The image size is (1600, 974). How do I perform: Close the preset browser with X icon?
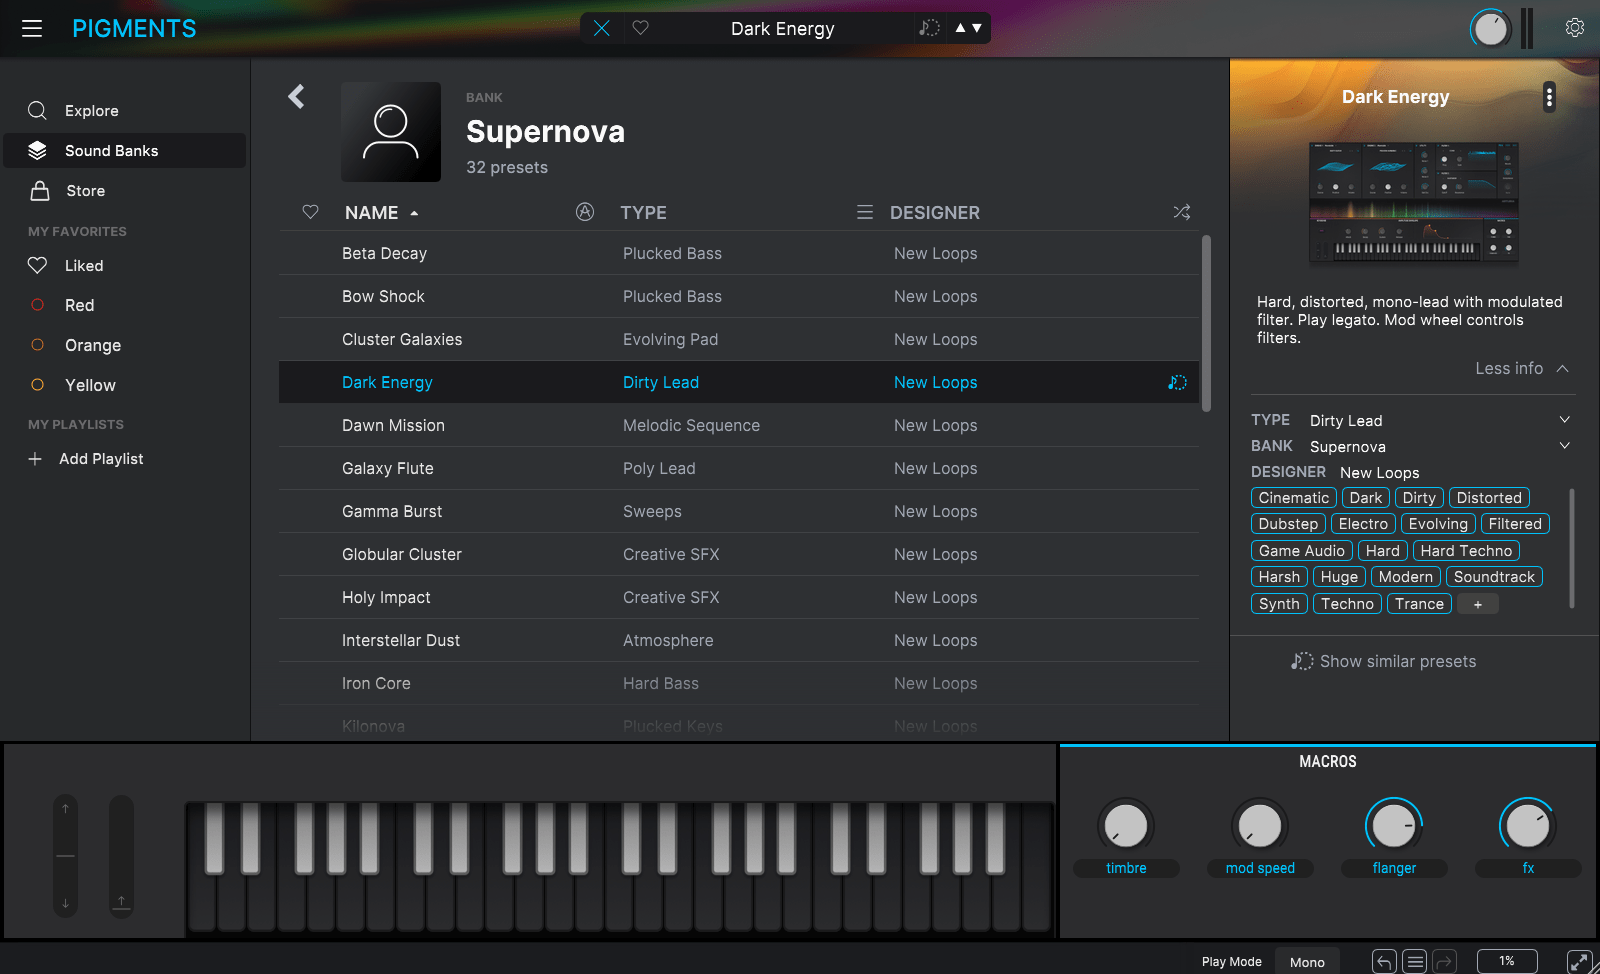pyautogui.click(x=601, y=28)
